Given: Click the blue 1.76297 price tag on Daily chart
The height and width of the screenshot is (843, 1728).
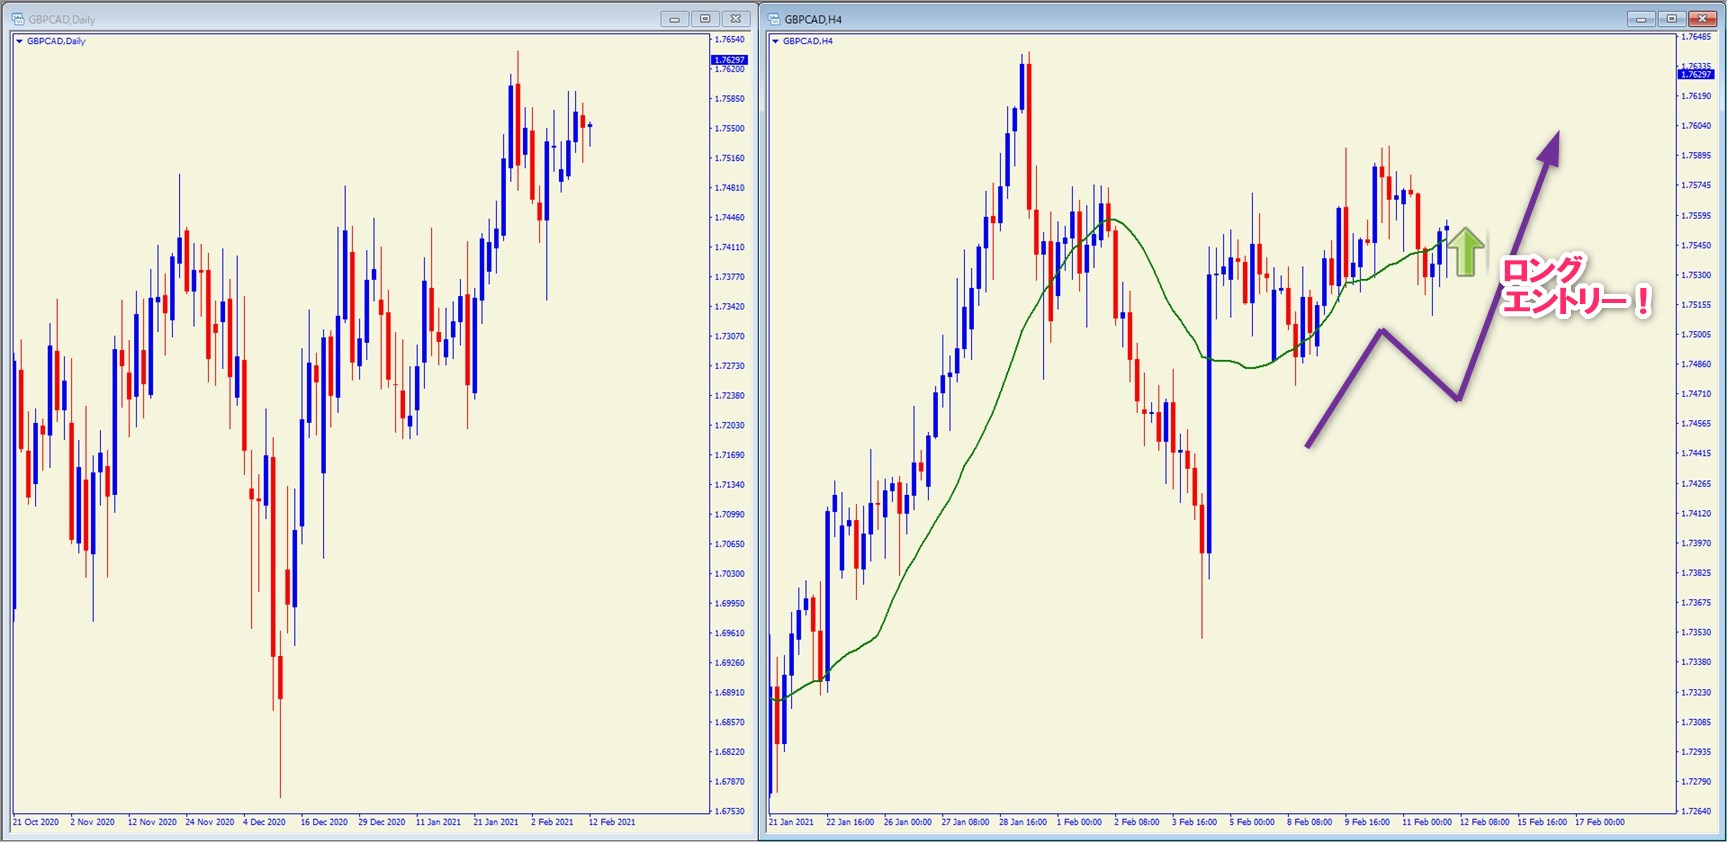Looking at the screenshot, I should click(x=729, y=60).
